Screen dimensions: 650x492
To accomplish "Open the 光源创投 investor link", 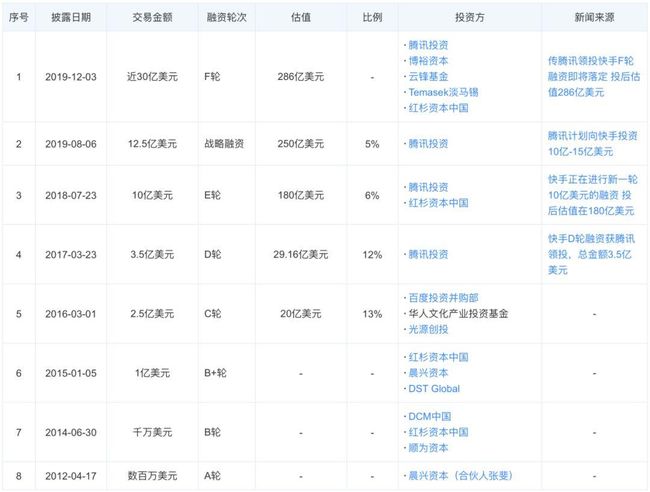I will point(428,330).
